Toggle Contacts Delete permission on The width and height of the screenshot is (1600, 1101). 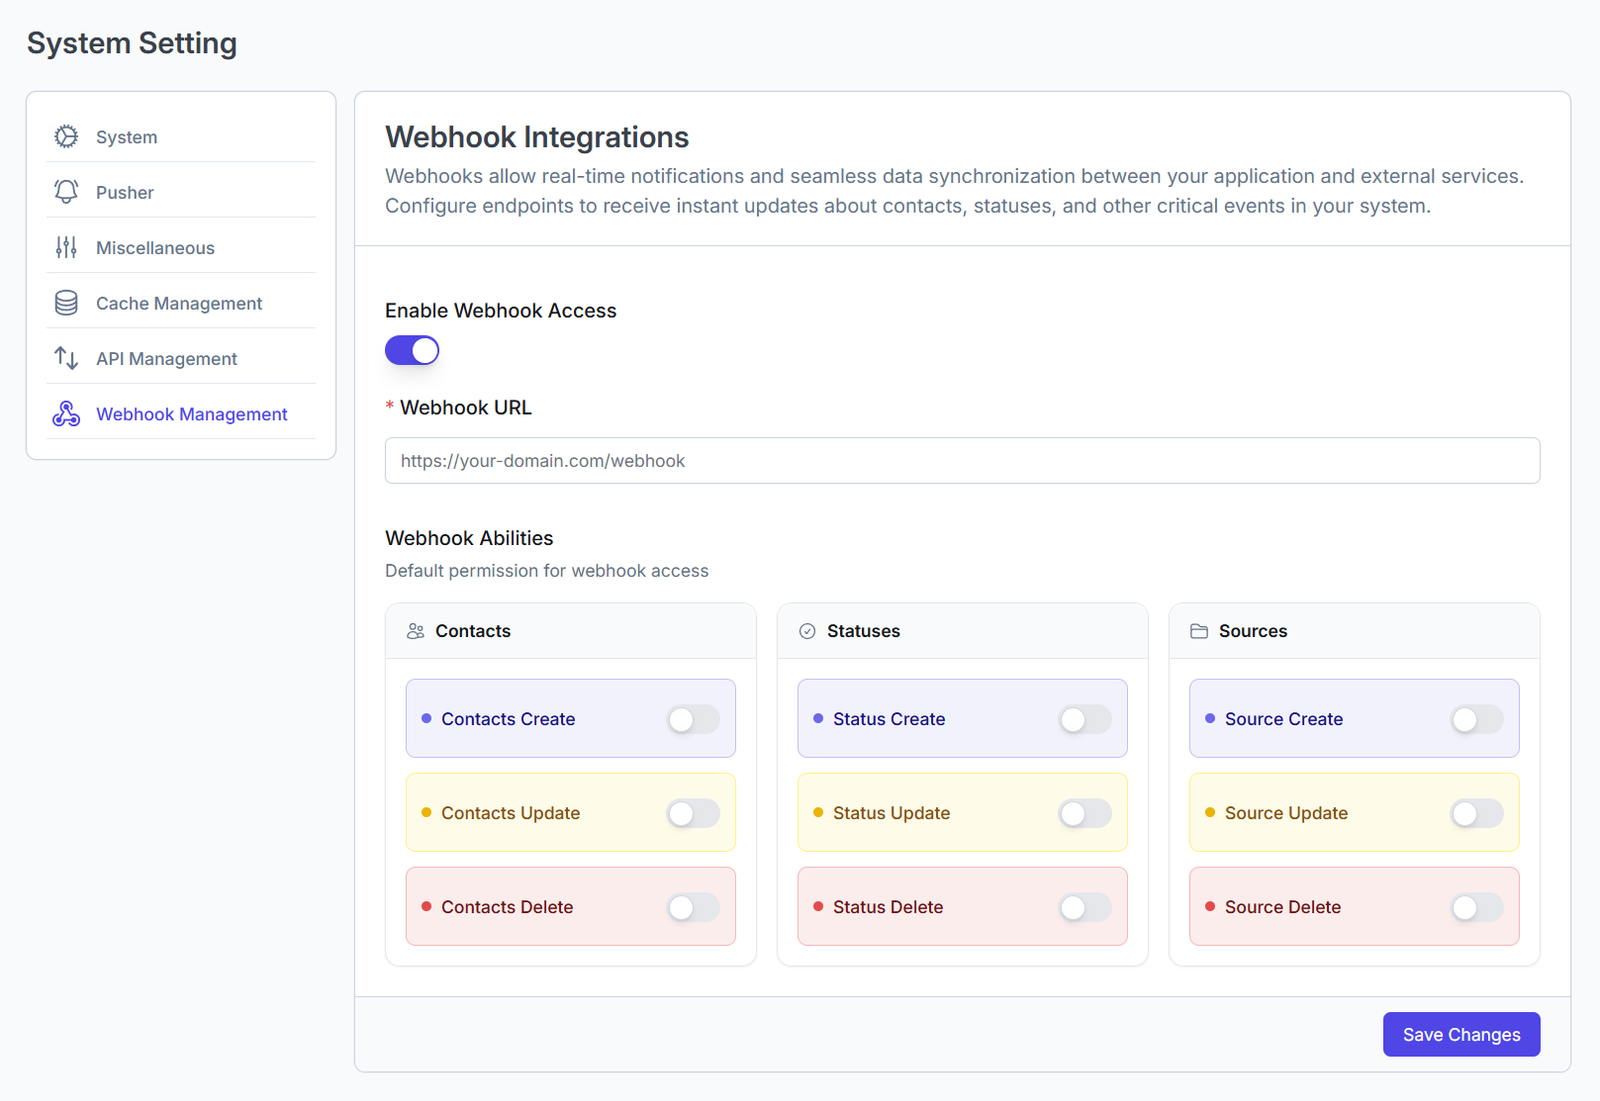click(x=693, y=907)
